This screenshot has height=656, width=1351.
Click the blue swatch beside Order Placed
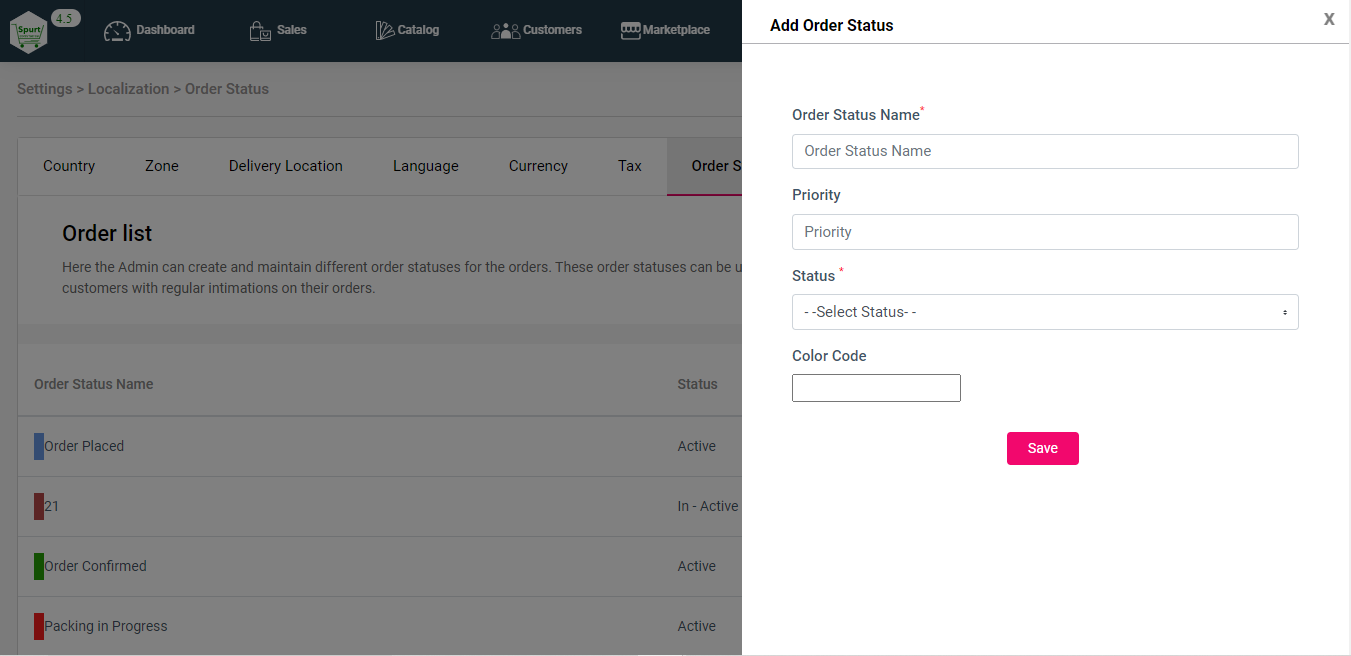[x=39, y=446]
